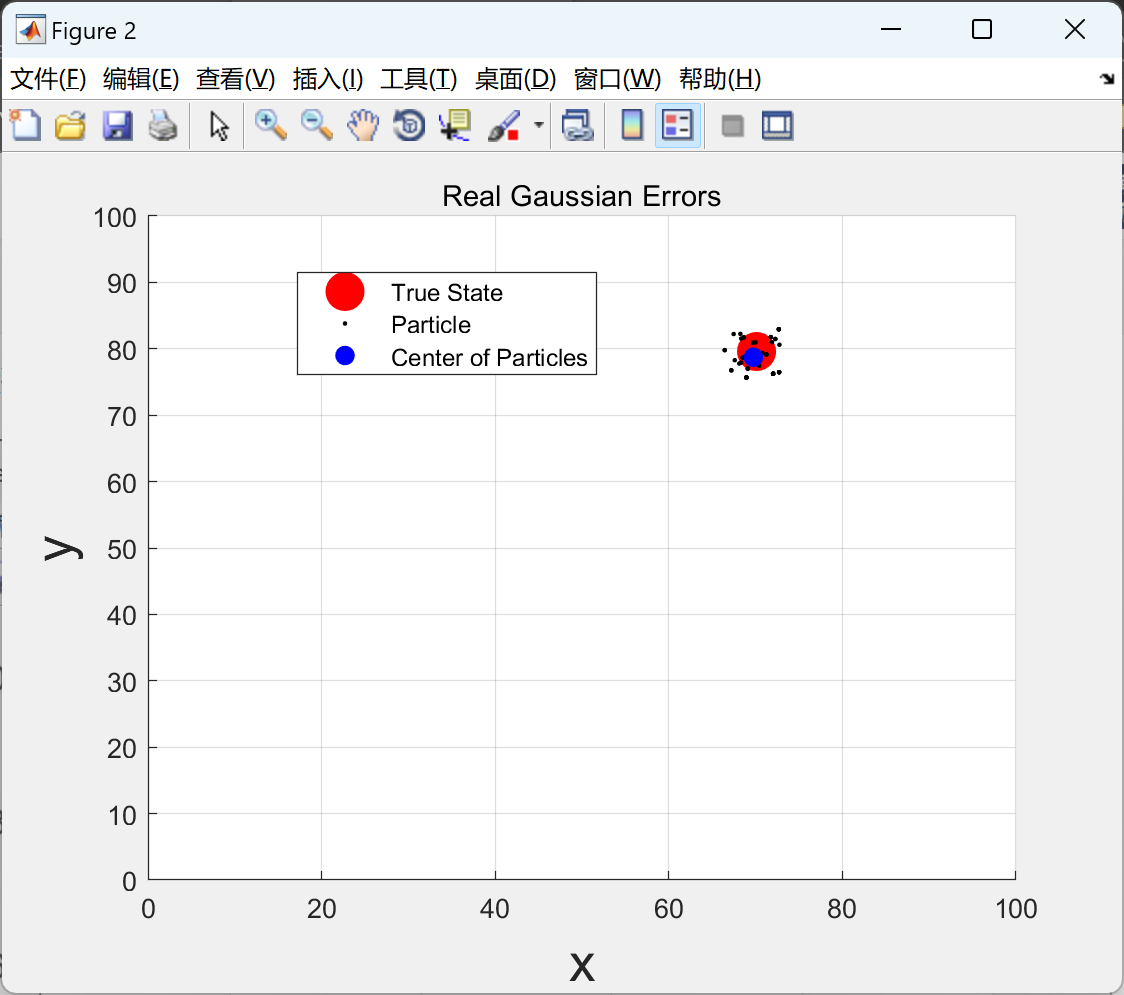Screen dimensions: 1124x995
Task: Click the MATLAB logo in title bar
Action: [x=30, y=30]
